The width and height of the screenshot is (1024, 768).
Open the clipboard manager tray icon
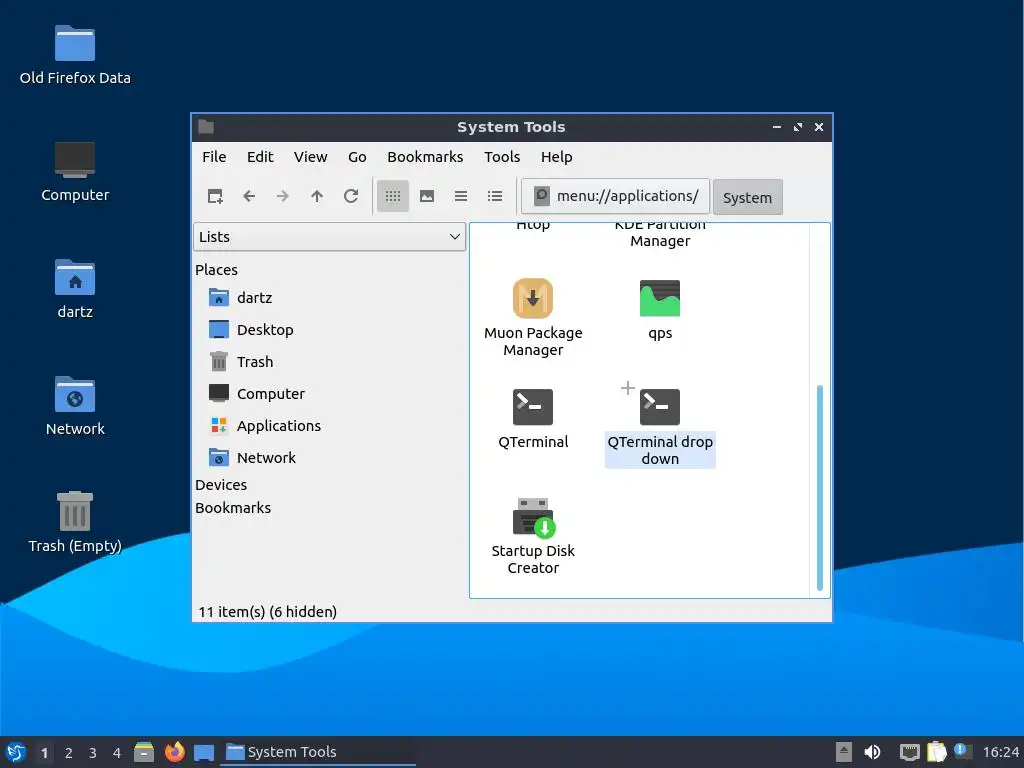[x=936, y=752]
